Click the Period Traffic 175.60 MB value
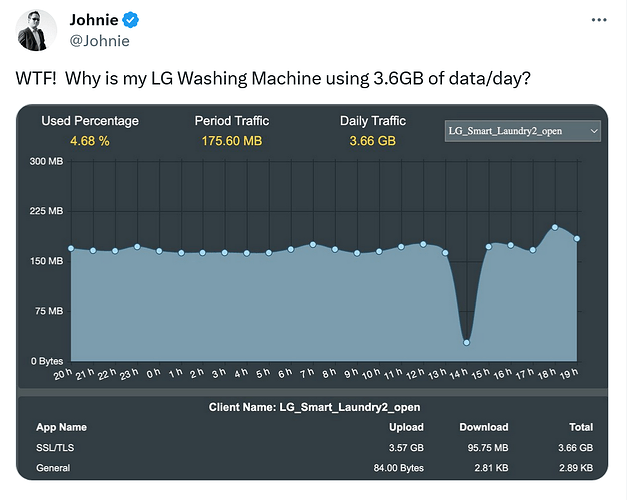The width and height of the screenshot is (631, 500). point(232,141)
